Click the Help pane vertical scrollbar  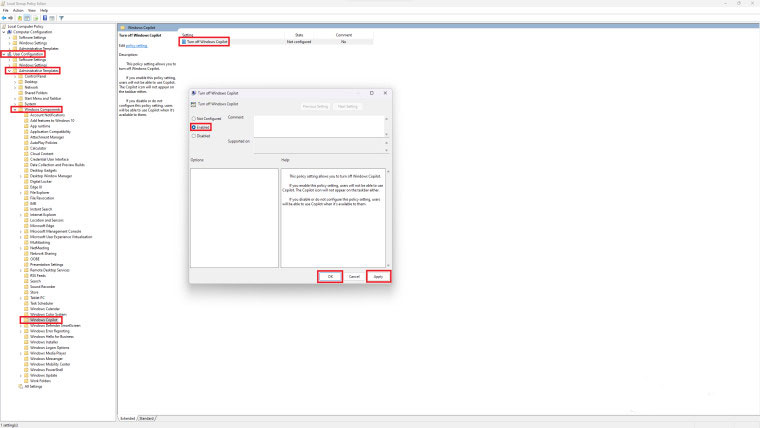(x=388, y=218)
